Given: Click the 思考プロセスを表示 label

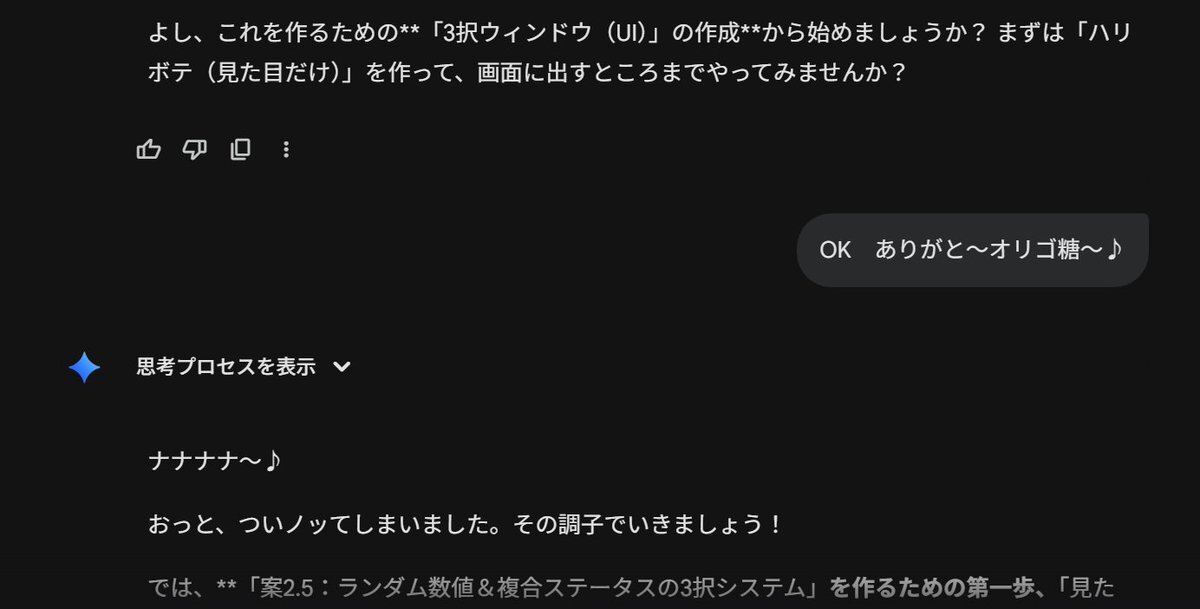Looking at the screenshot, I should click(226, 367).
